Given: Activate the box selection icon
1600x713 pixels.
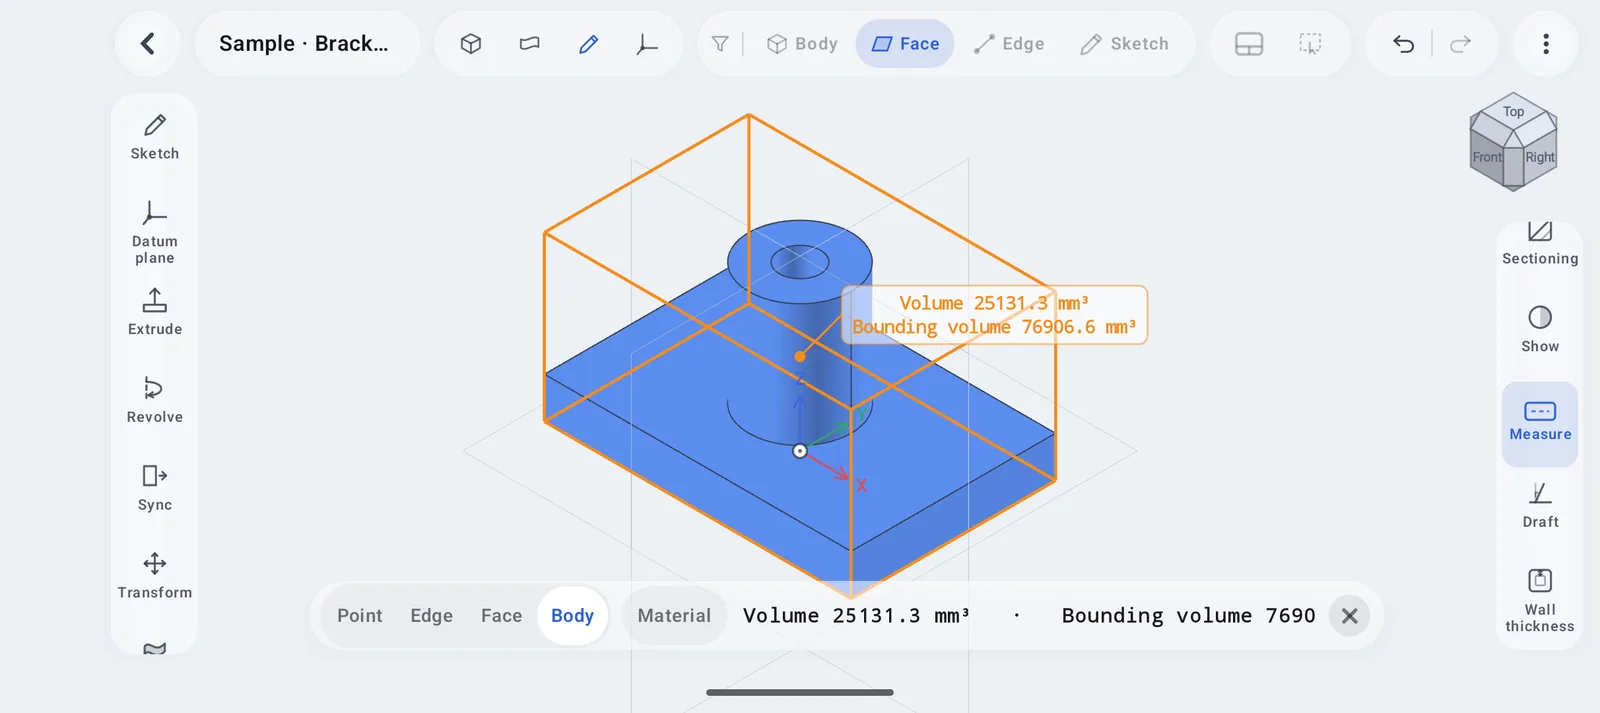Looking at the screenshot, I should [x=1310, y=44].
